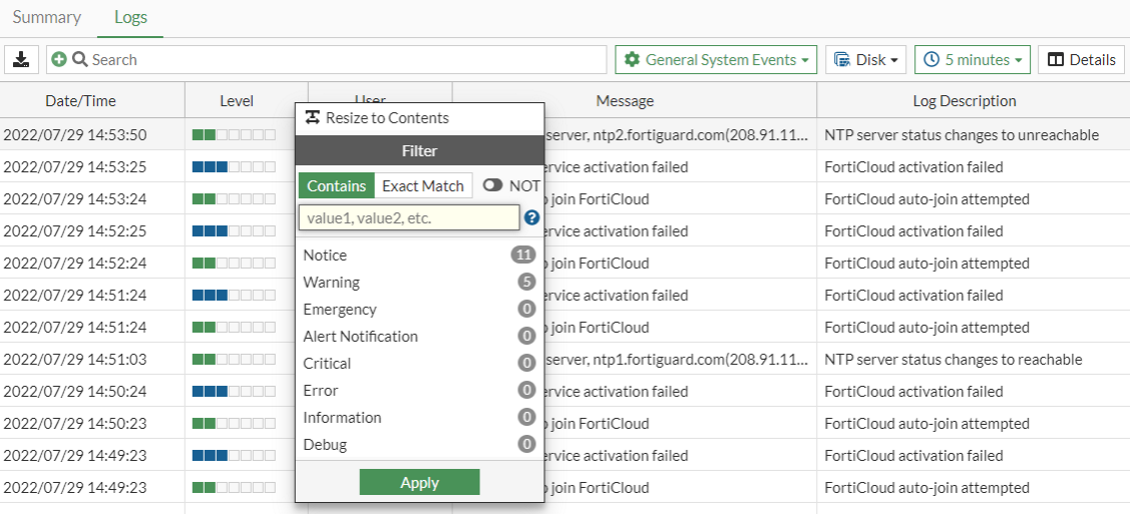Viewport: 1130px width, 514px height.
Task: Click the level bar of the first log row
Action: pos(233,135)
